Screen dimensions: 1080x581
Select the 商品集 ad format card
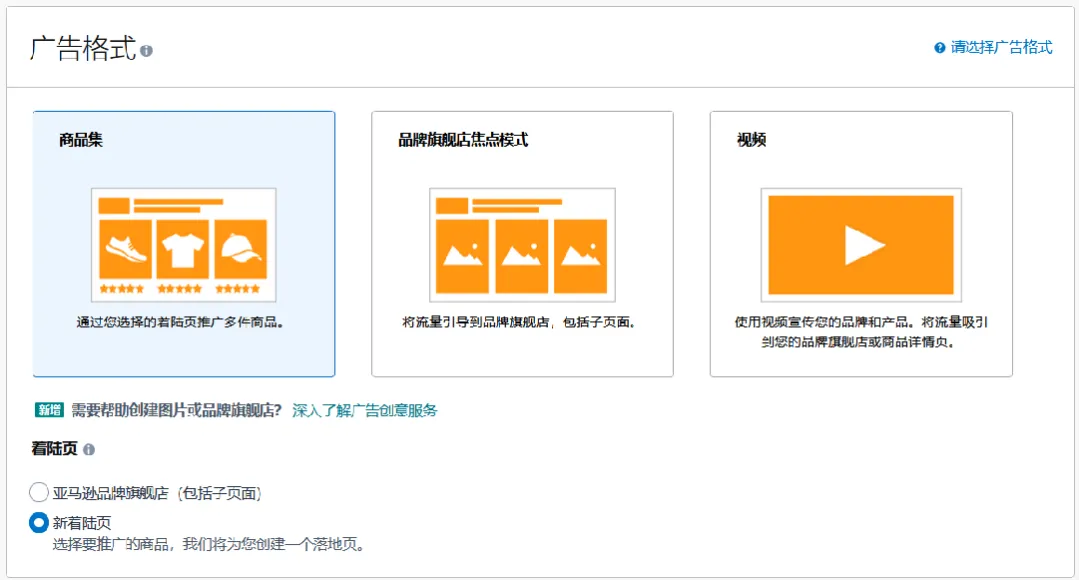tap(184, 244)
